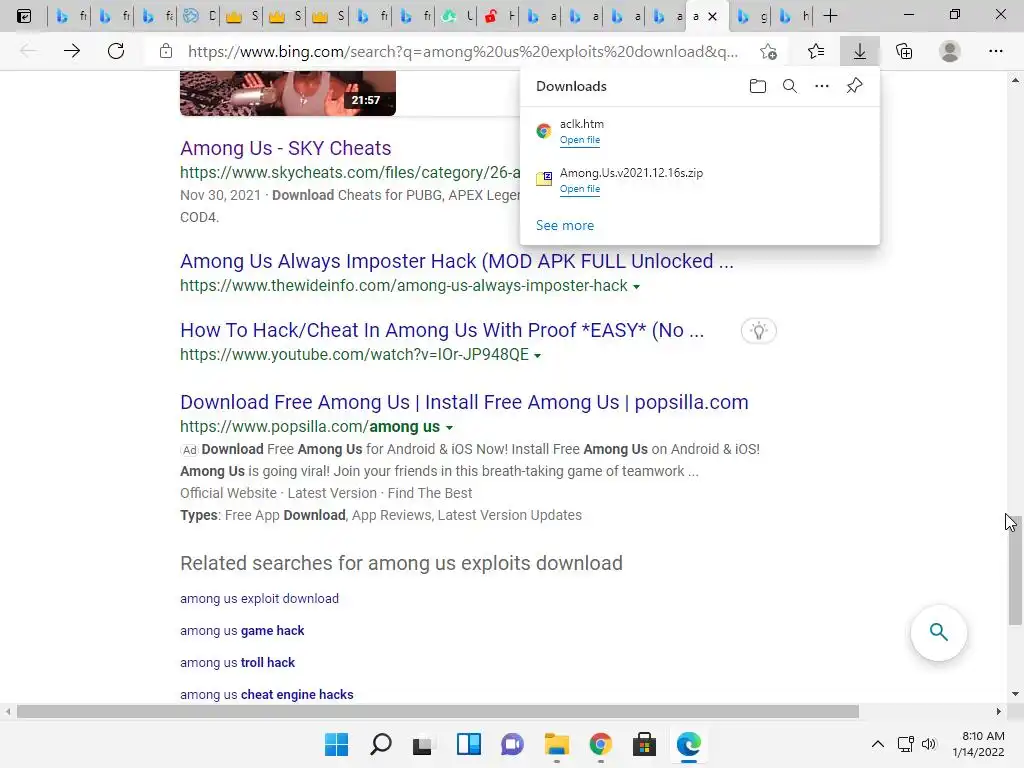The height and width of the screenshot is (768, 1024).
Task: Open a new tab with plus button
Action: coord(830,16)
